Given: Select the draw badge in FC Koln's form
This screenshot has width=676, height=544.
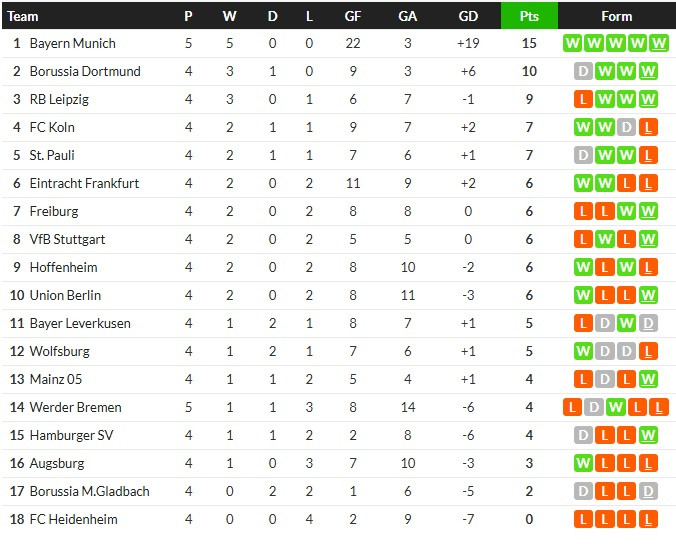Looking at the screenshot, I should [x=628, y=127].
